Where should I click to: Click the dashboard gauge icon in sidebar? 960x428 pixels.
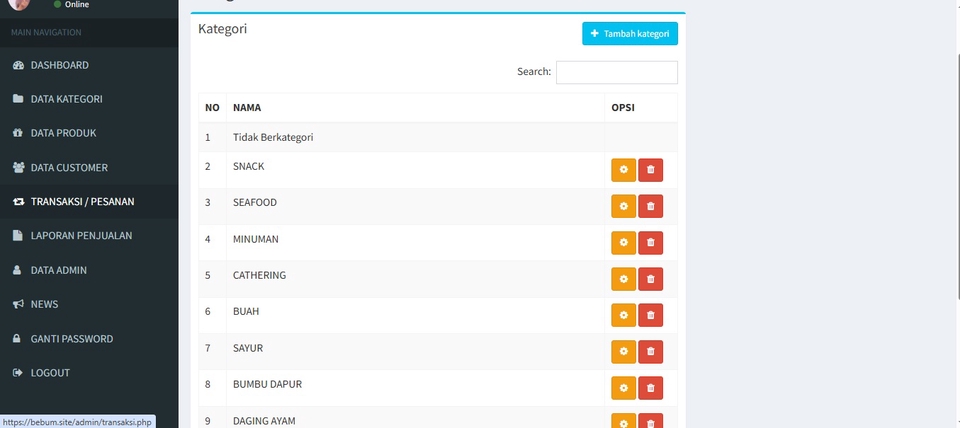pos(18,65)
